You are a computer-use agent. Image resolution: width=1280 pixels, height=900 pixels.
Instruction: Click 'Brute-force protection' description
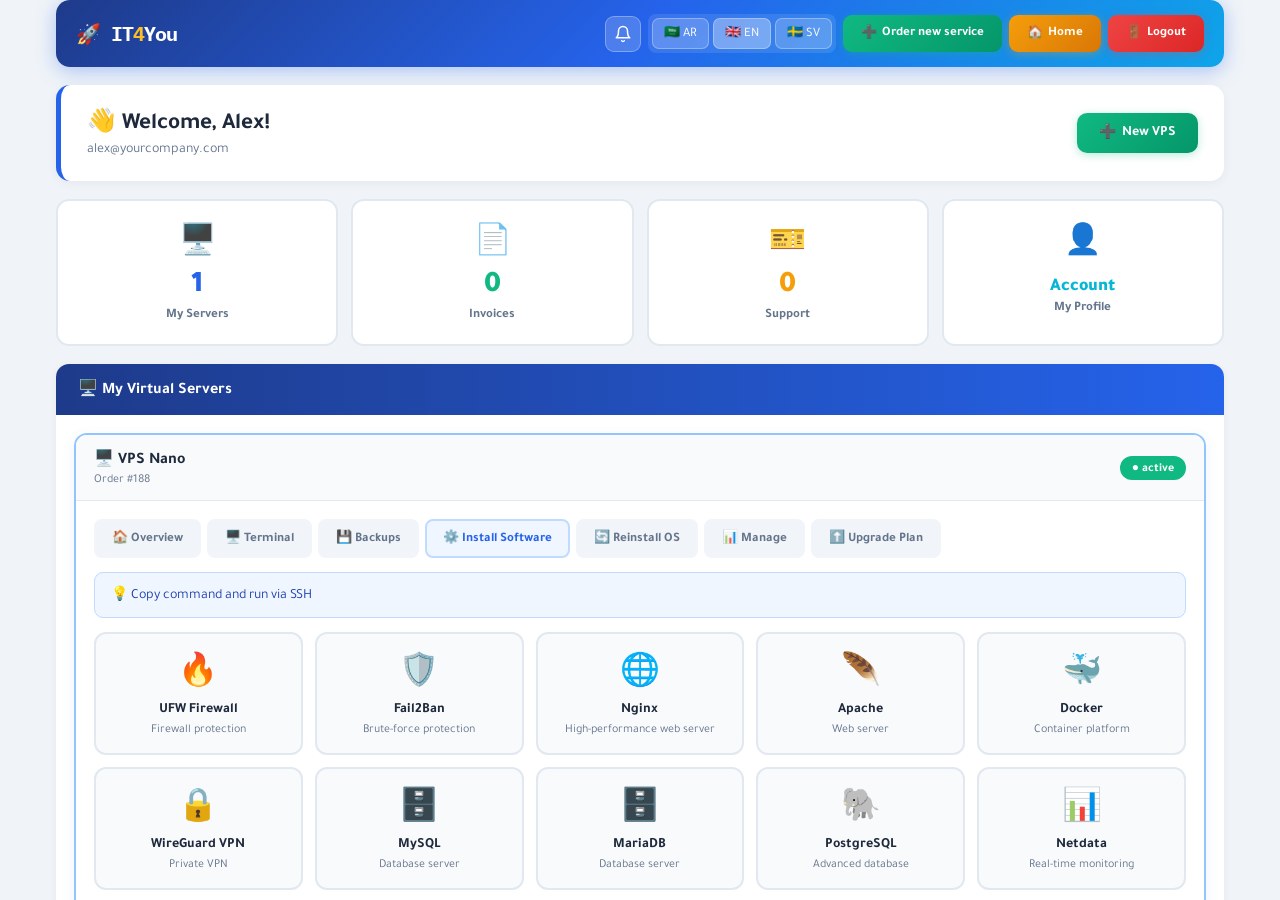click(419, 729)
